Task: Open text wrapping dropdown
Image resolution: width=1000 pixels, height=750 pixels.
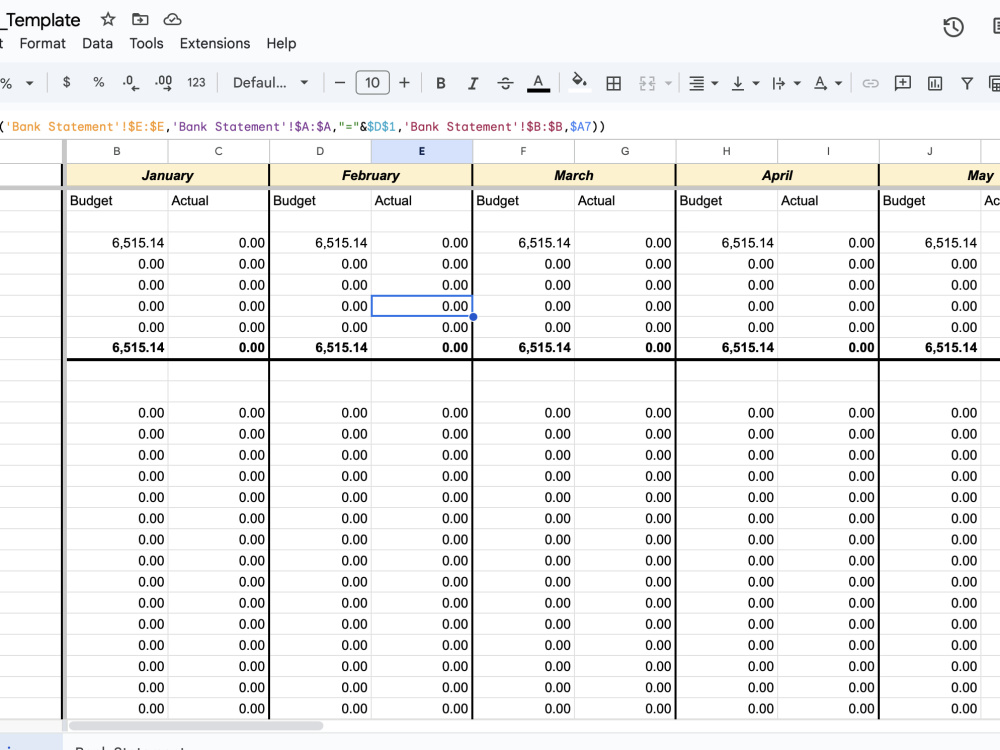Action: [x=786, y=83]
